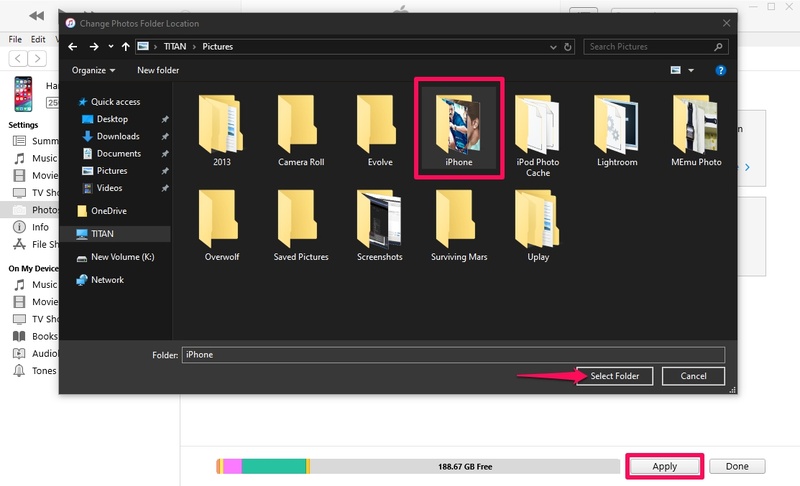Image resolution: width=800 pixels, height=486 pixels.
Task: Expand the view options dropdown arrow
Action: pyautogui.click(x=691, y=70)
